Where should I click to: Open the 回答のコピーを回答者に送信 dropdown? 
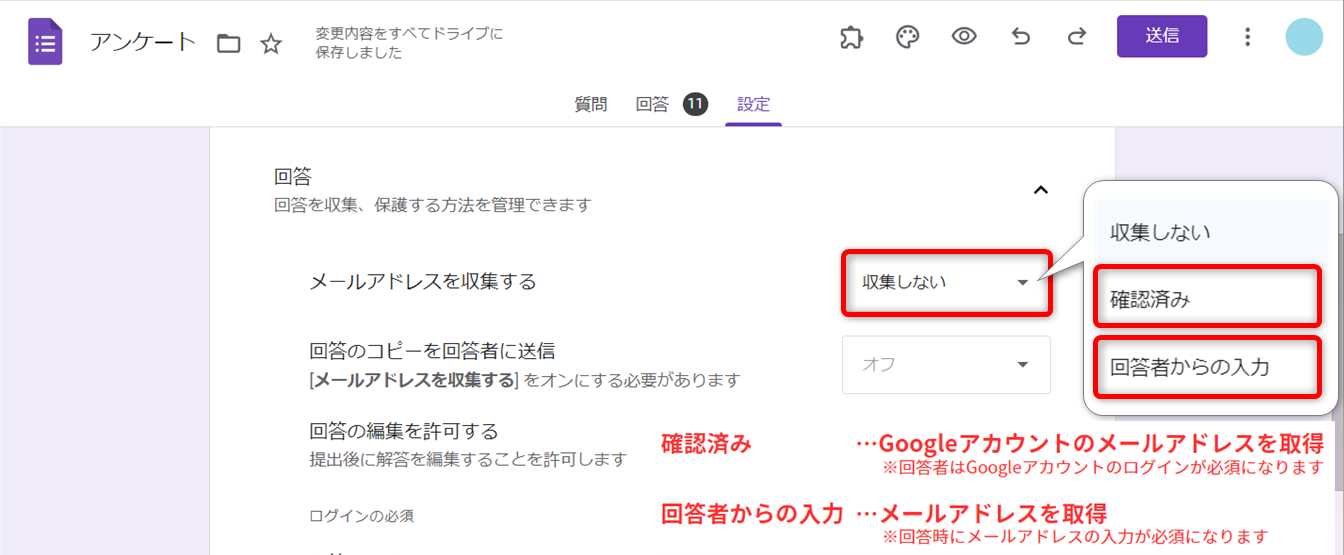tap(946, 365)
